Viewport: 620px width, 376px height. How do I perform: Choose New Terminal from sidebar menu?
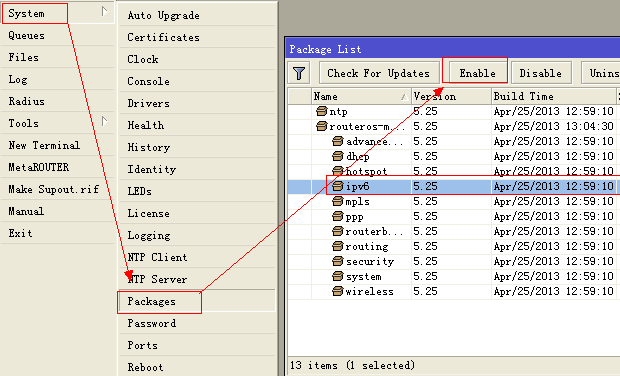coord(44,145)
